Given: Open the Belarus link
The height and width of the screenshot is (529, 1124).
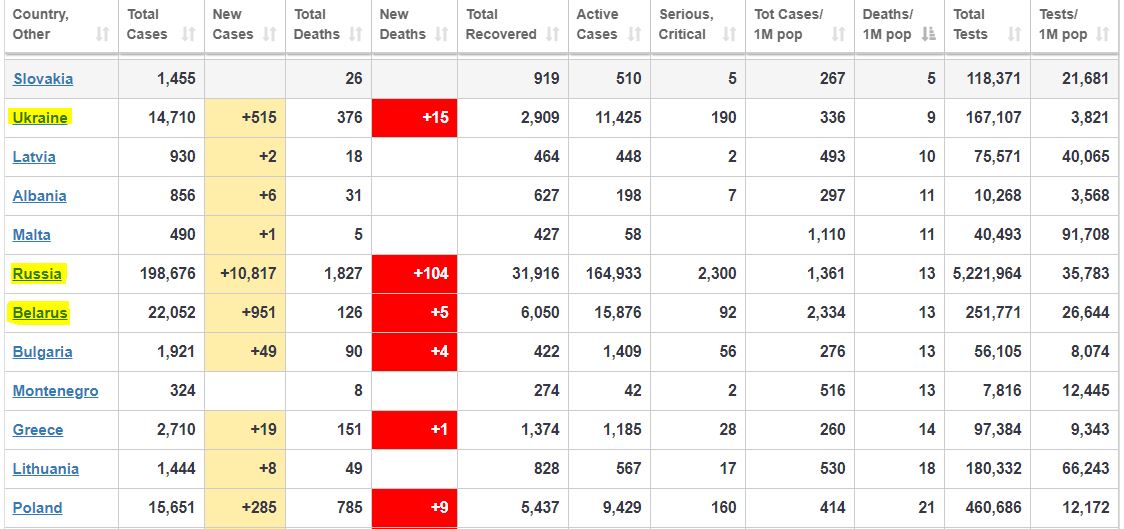Looking at the screenshot, I should [40, 313].
